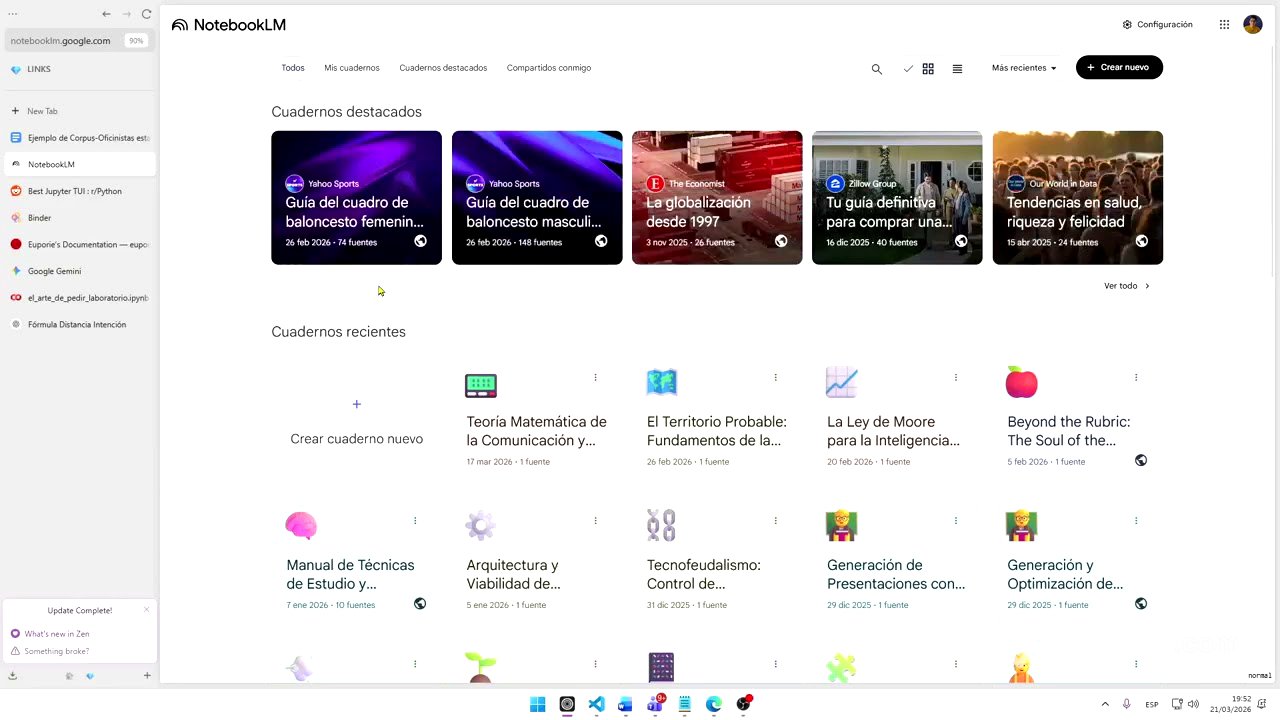The height and width of the screenshot is (720, 1280).
Task: Click the notebooklm.google.com URL bar
Action: pyautogui.click(x=80, y=41)
